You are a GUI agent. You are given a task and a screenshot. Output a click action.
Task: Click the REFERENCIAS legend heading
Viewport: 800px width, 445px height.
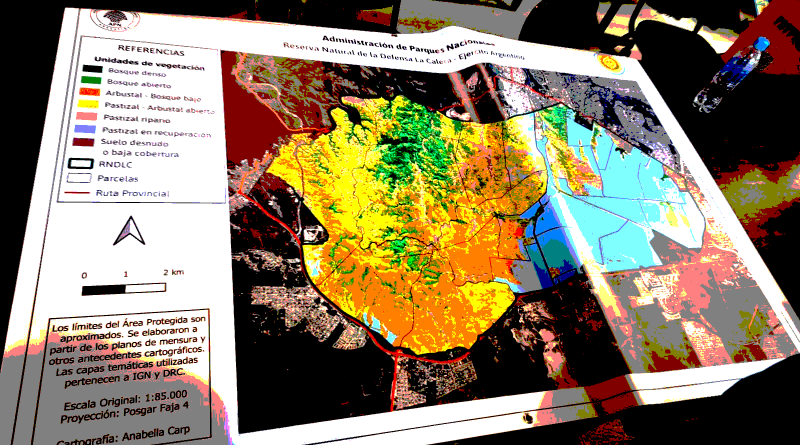coord(152,49)
